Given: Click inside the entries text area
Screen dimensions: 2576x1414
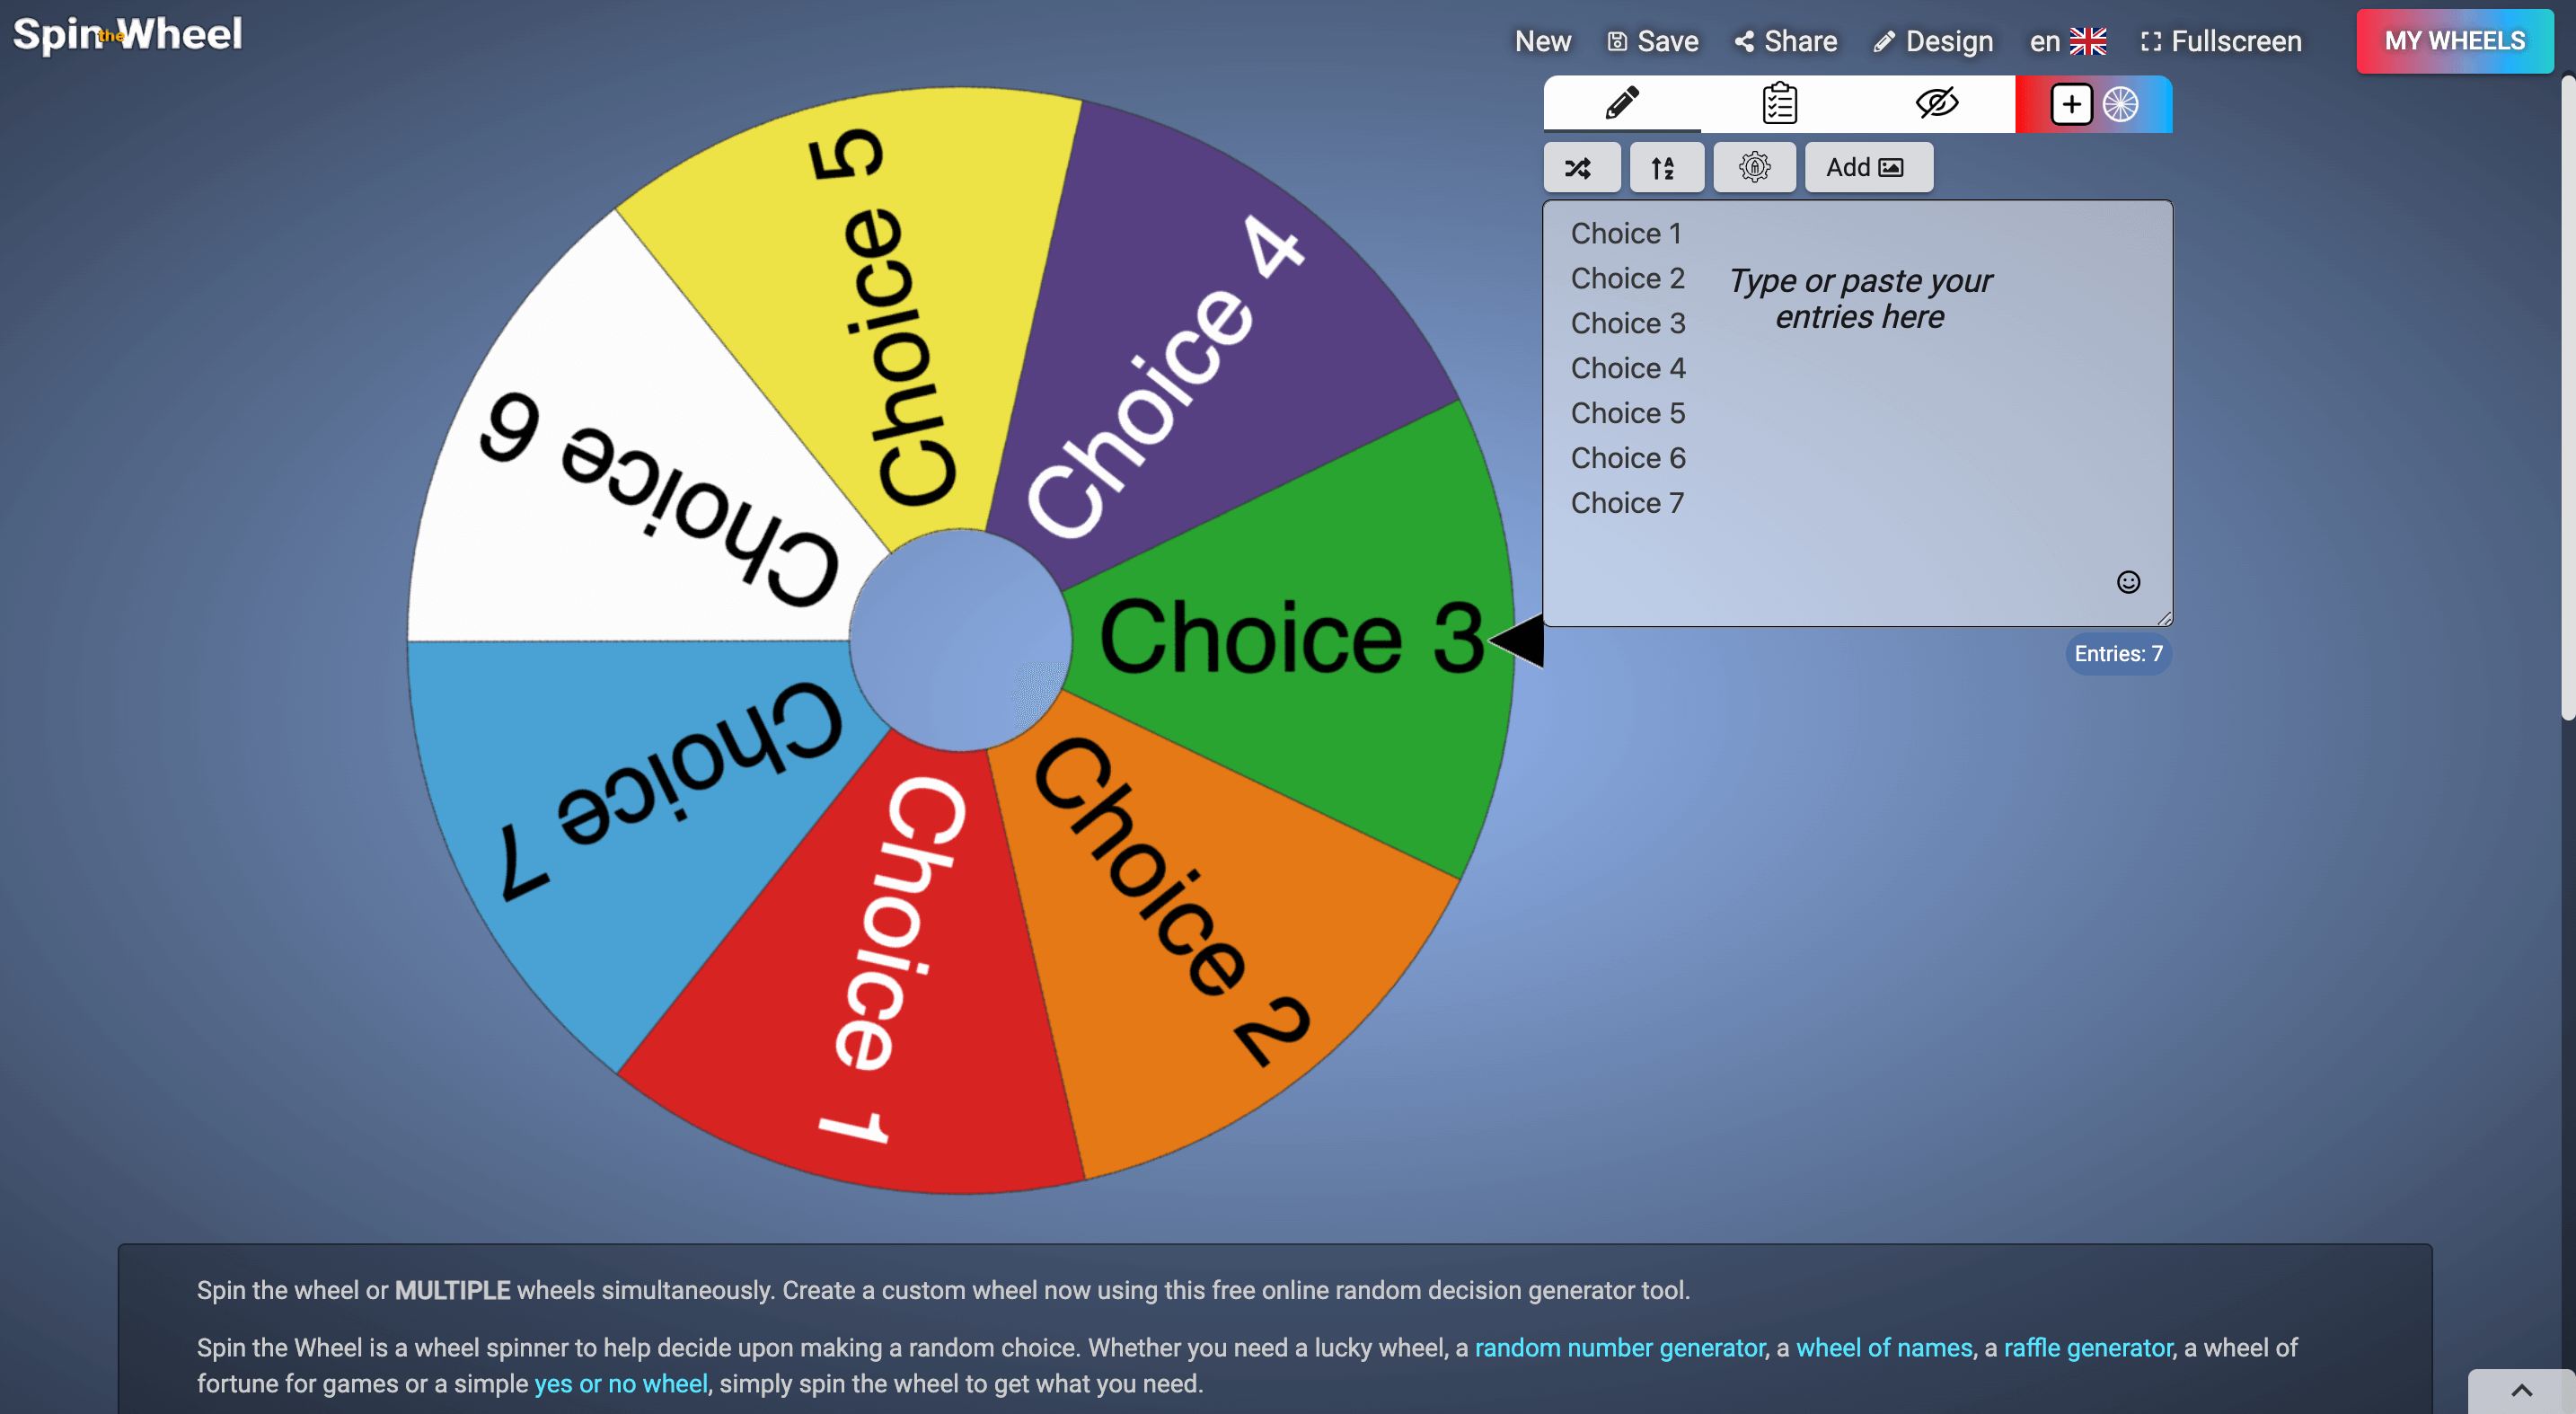Looking at the screenshot, I should coord(1857,414).
